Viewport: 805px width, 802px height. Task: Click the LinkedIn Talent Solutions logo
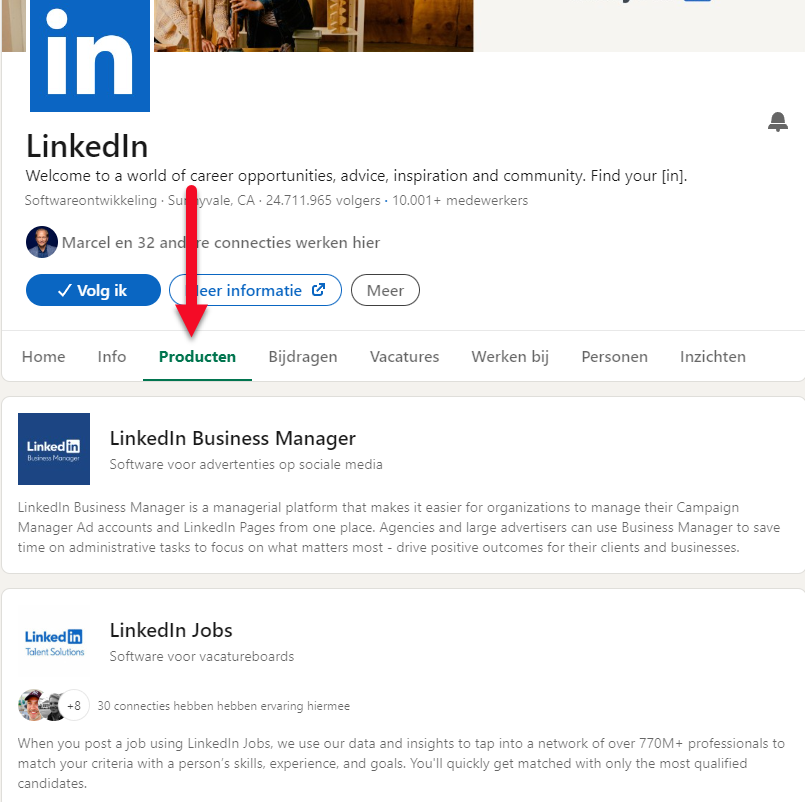(x=54, y=641)
